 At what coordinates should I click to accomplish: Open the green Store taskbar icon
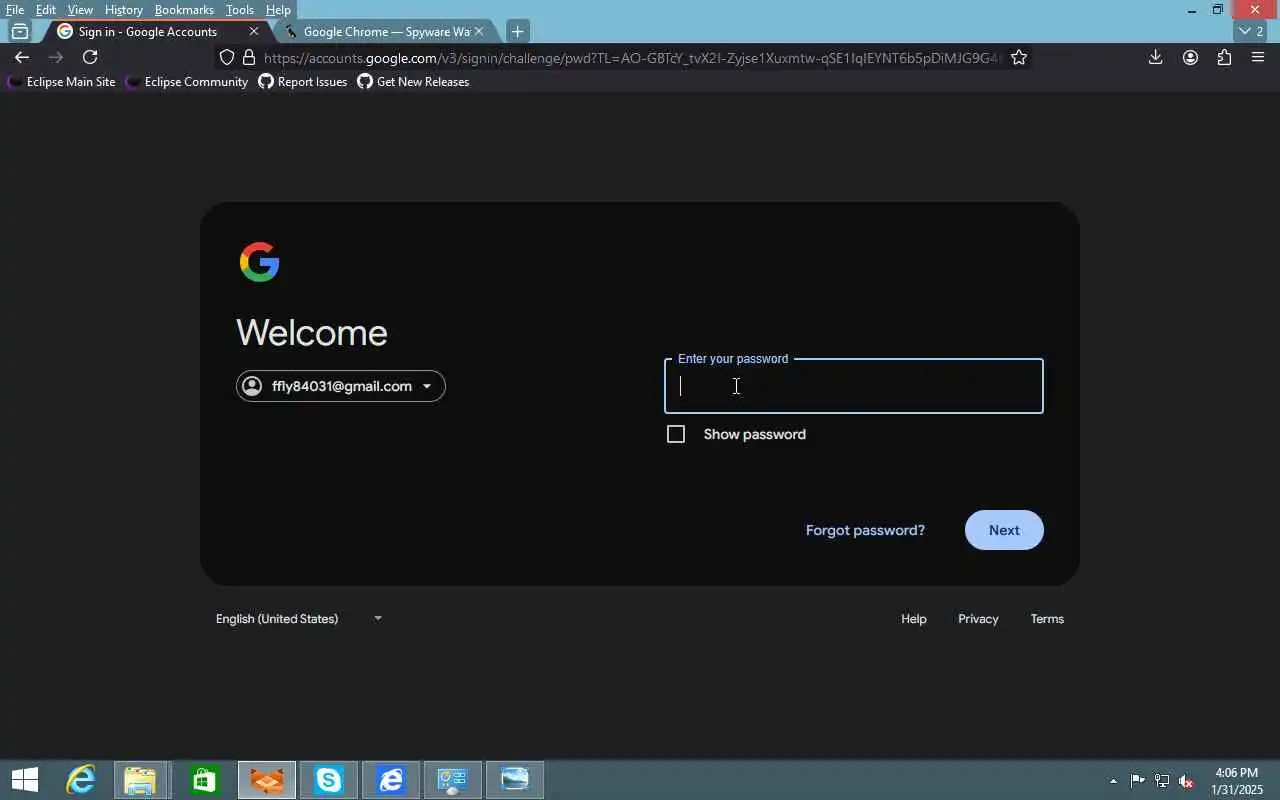[x=204, y=780]
